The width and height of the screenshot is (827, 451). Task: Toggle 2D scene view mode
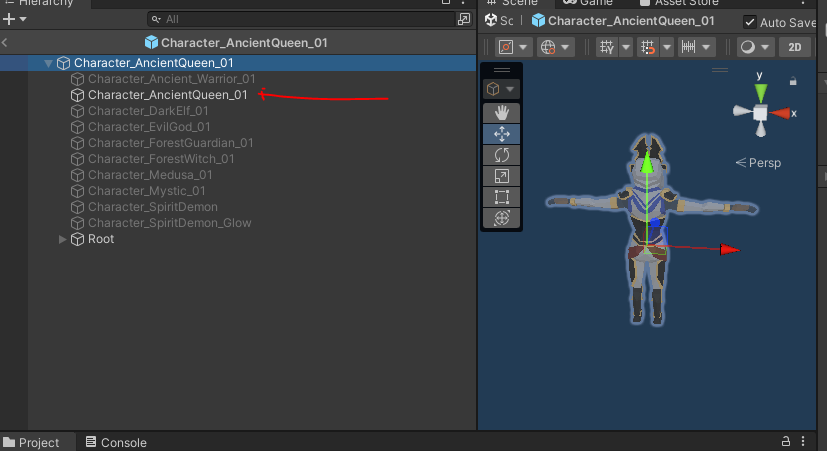pyautogui.click(x=795, y=47)
